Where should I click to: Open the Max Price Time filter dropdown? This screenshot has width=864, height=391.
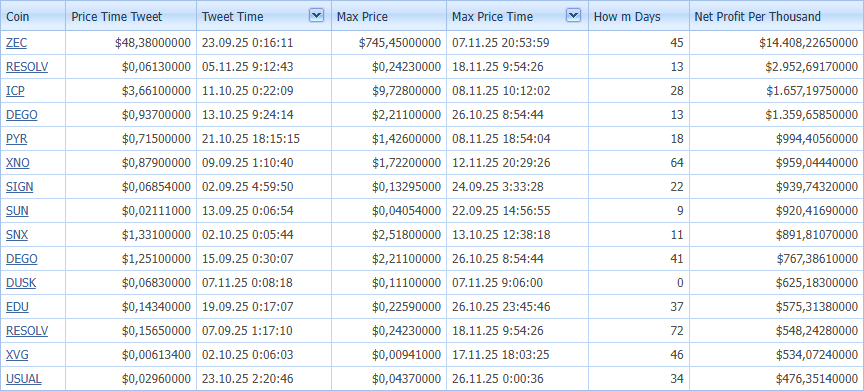tap(574, 15)
